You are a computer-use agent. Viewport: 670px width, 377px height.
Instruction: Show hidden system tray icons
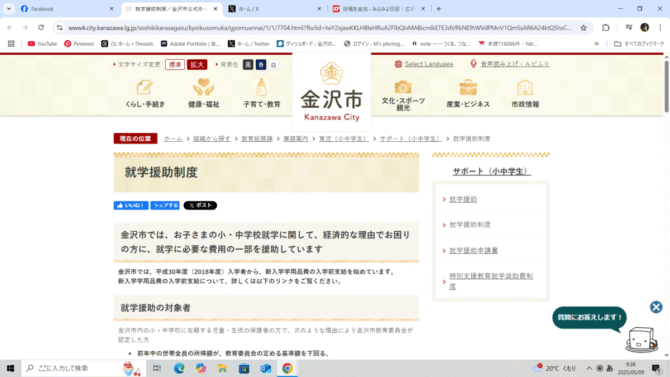click(x=589, y=368)
